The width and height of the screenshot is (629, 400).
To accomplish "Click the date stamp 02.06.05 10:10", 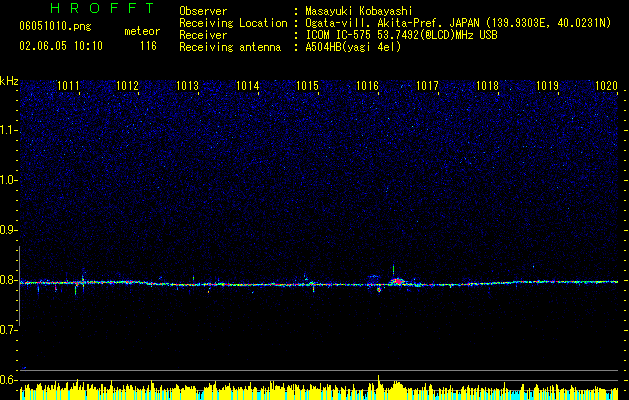I will click(x=61, y=46).
